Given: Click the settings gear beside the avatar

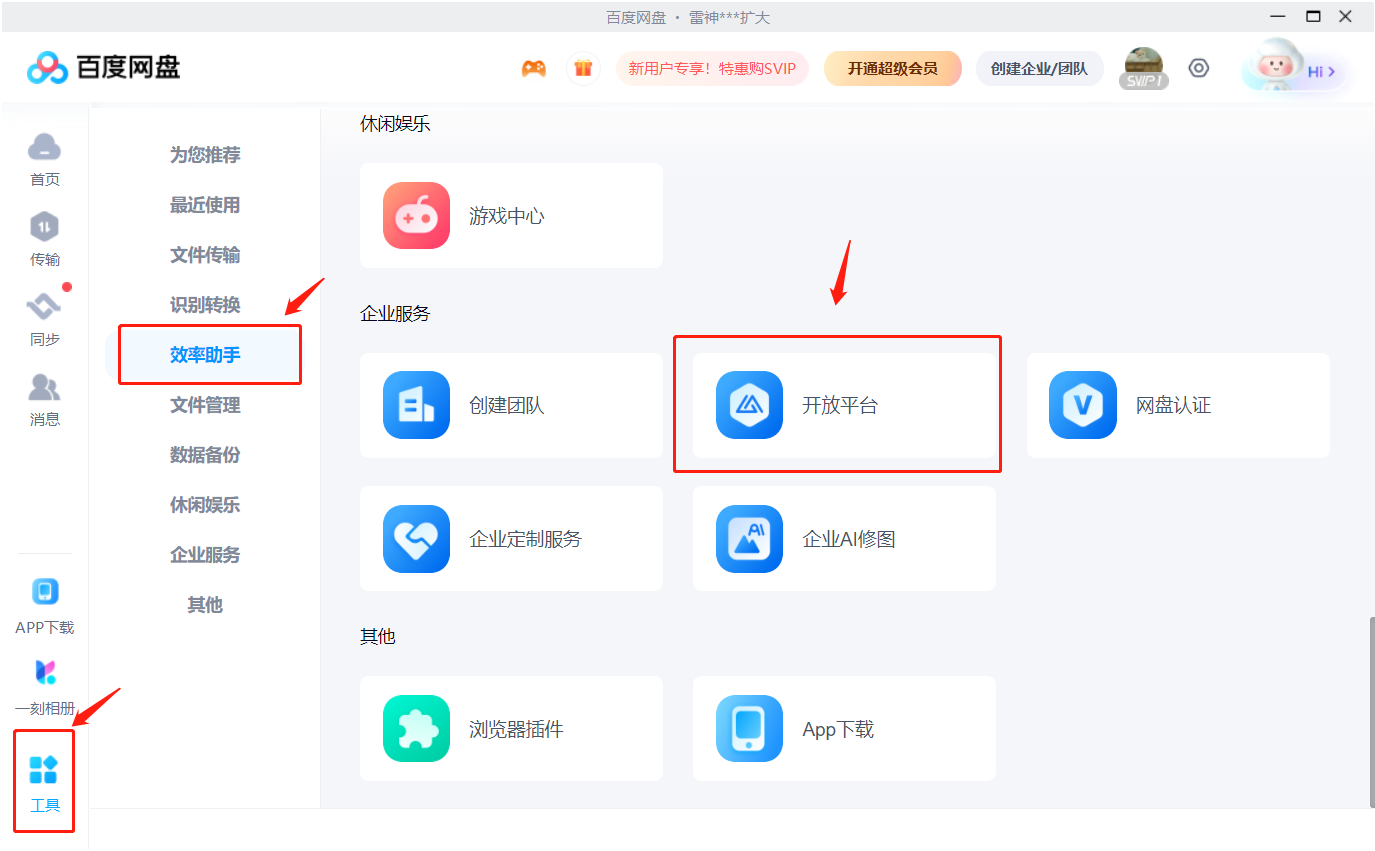Looking at the screenshot, I should coord(1199,68).
